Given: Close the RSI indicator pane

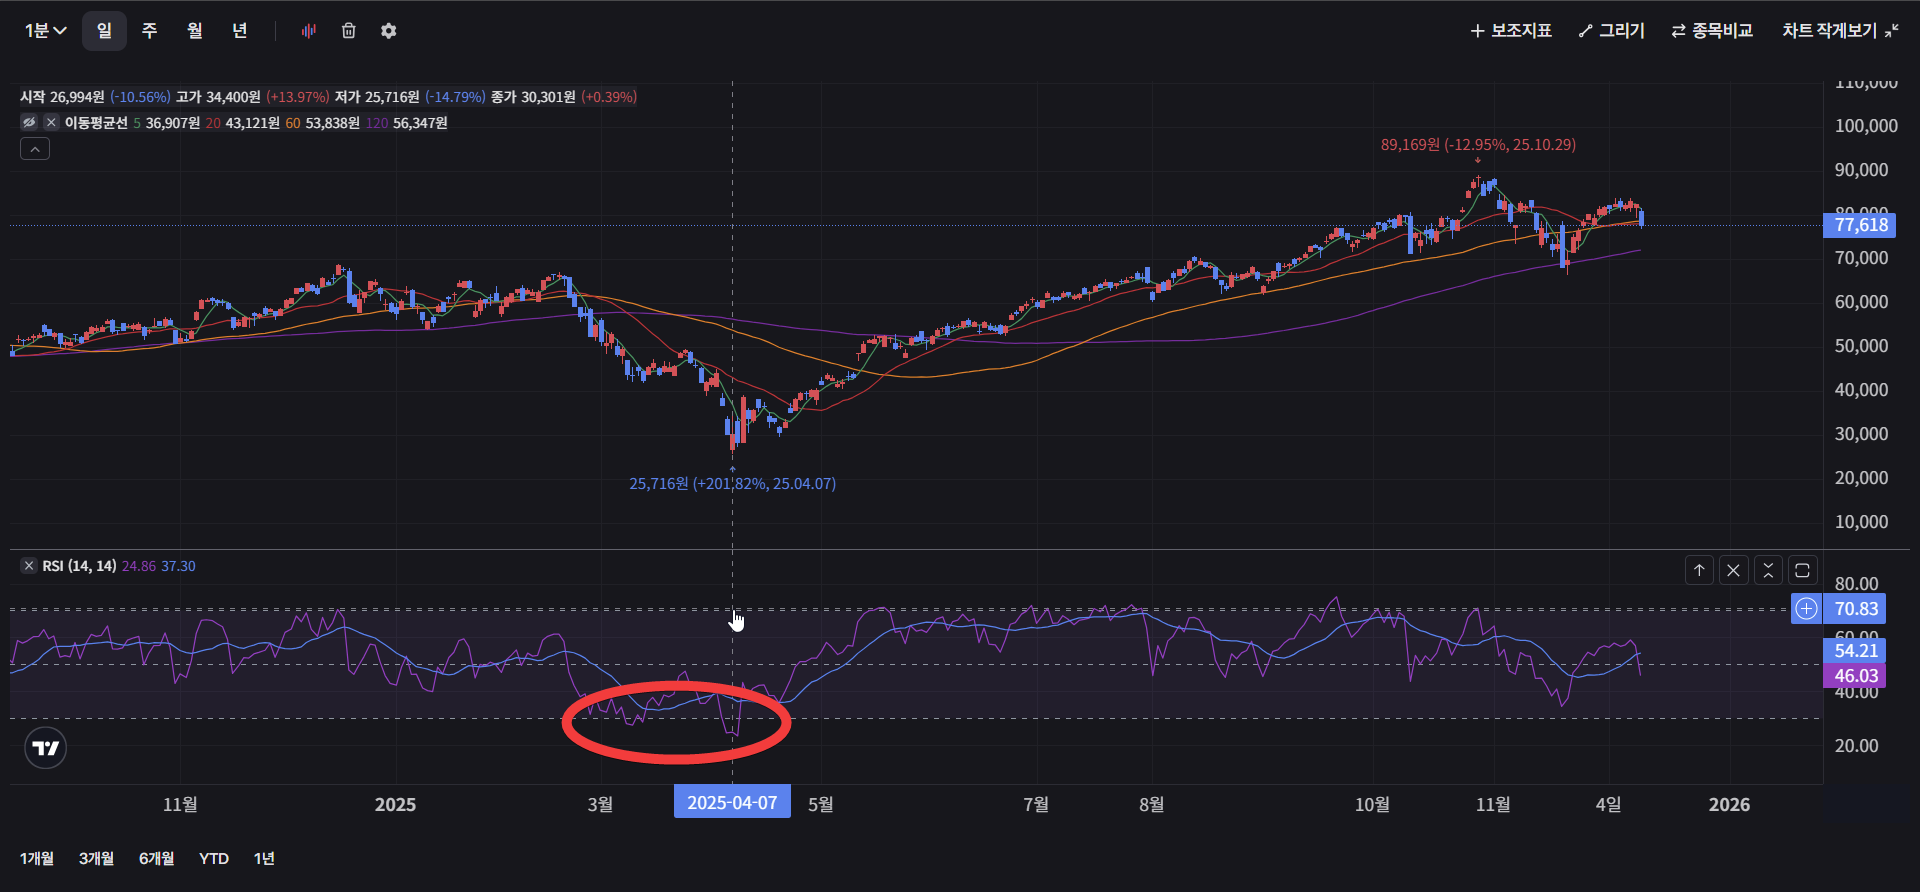Looking at the screenshot, I should pyautogui.click(x=1733, y=570).
